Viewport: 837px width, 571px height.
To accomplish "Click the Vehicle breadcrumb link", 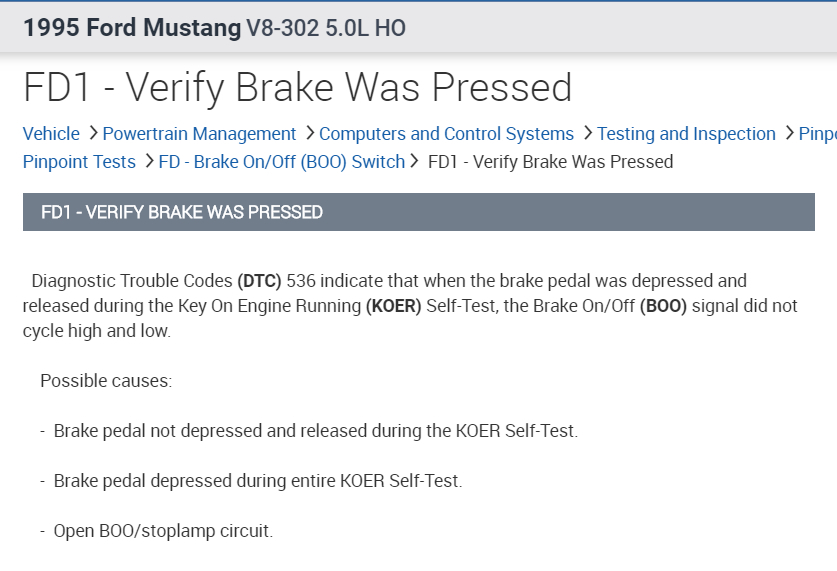I will [x=51, y=134].
